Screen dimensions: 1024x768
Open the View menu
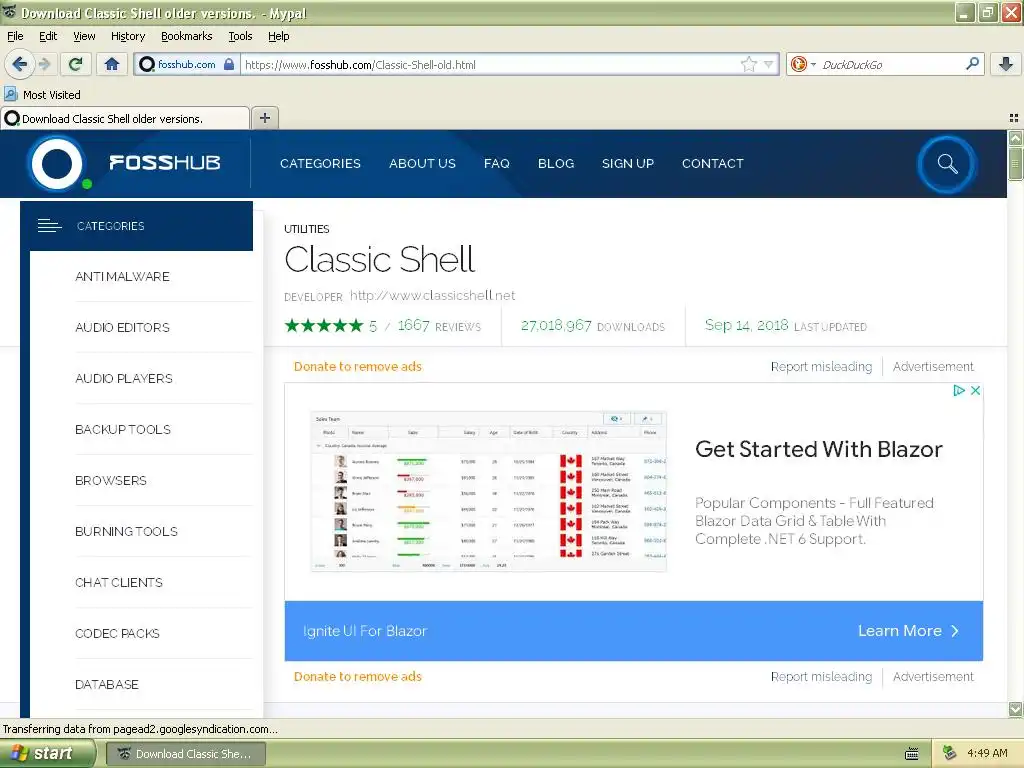click(x=84, y=36)
